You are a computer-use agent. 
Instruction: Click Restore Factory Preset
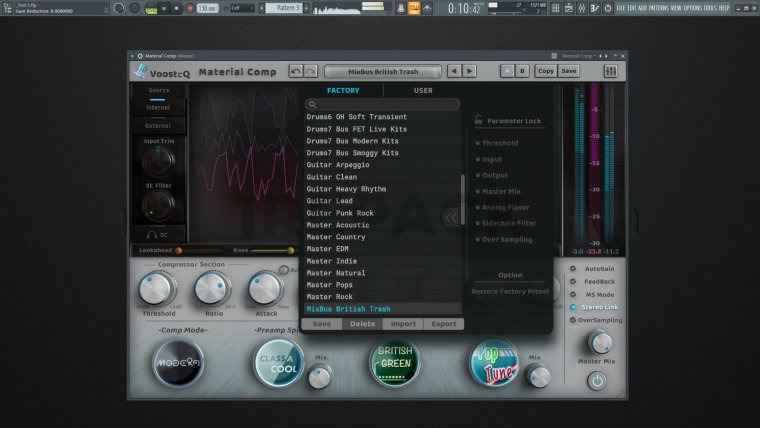pyautogui.click(x=511, y=291)
